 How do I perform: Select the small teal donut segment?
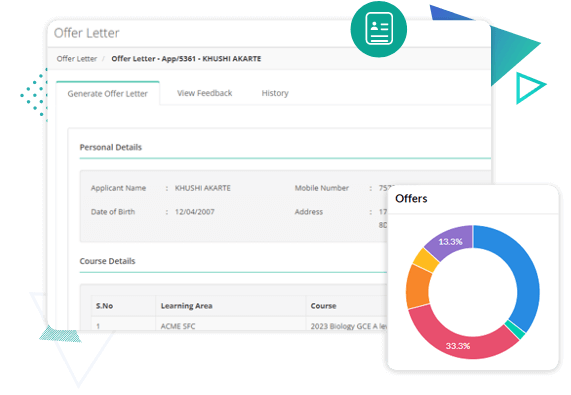click(x=515, y=329)
